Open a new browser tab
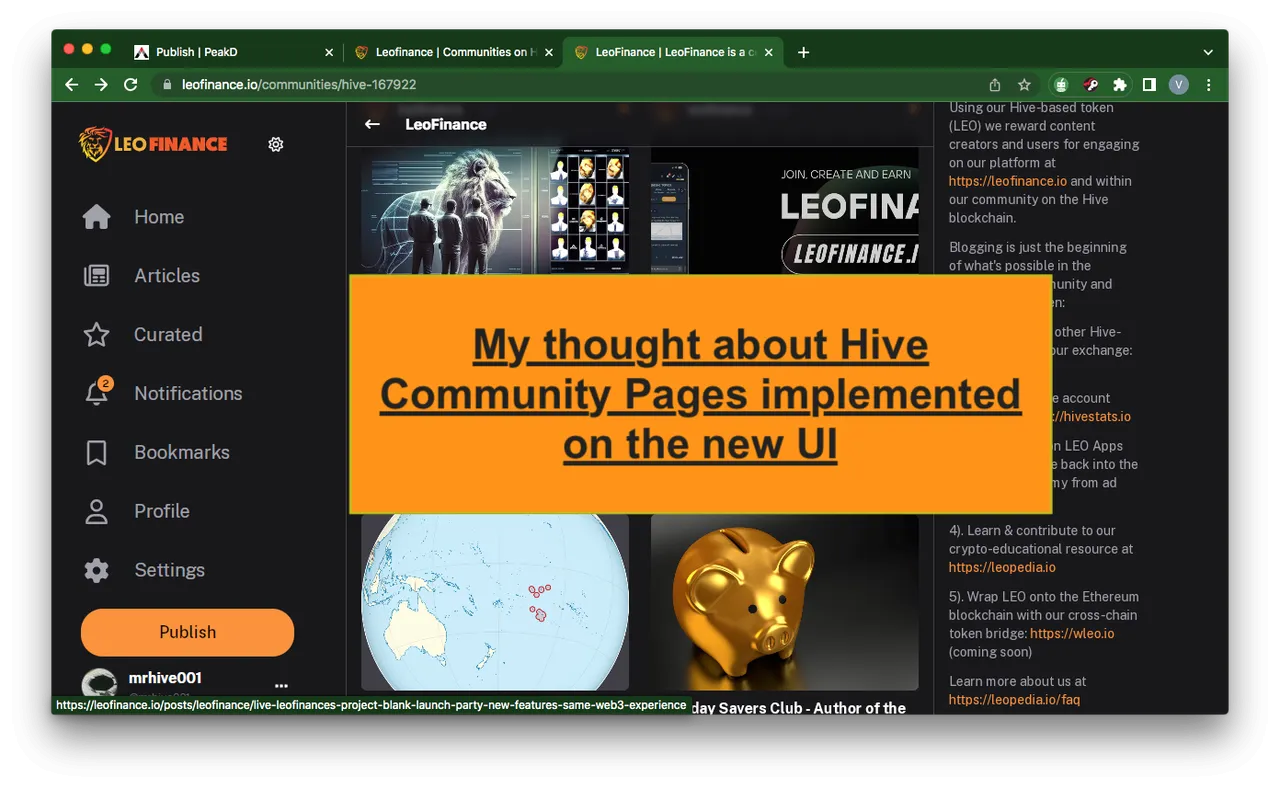1280x788 pixels. pyautogui.click(x=803, y=52)
